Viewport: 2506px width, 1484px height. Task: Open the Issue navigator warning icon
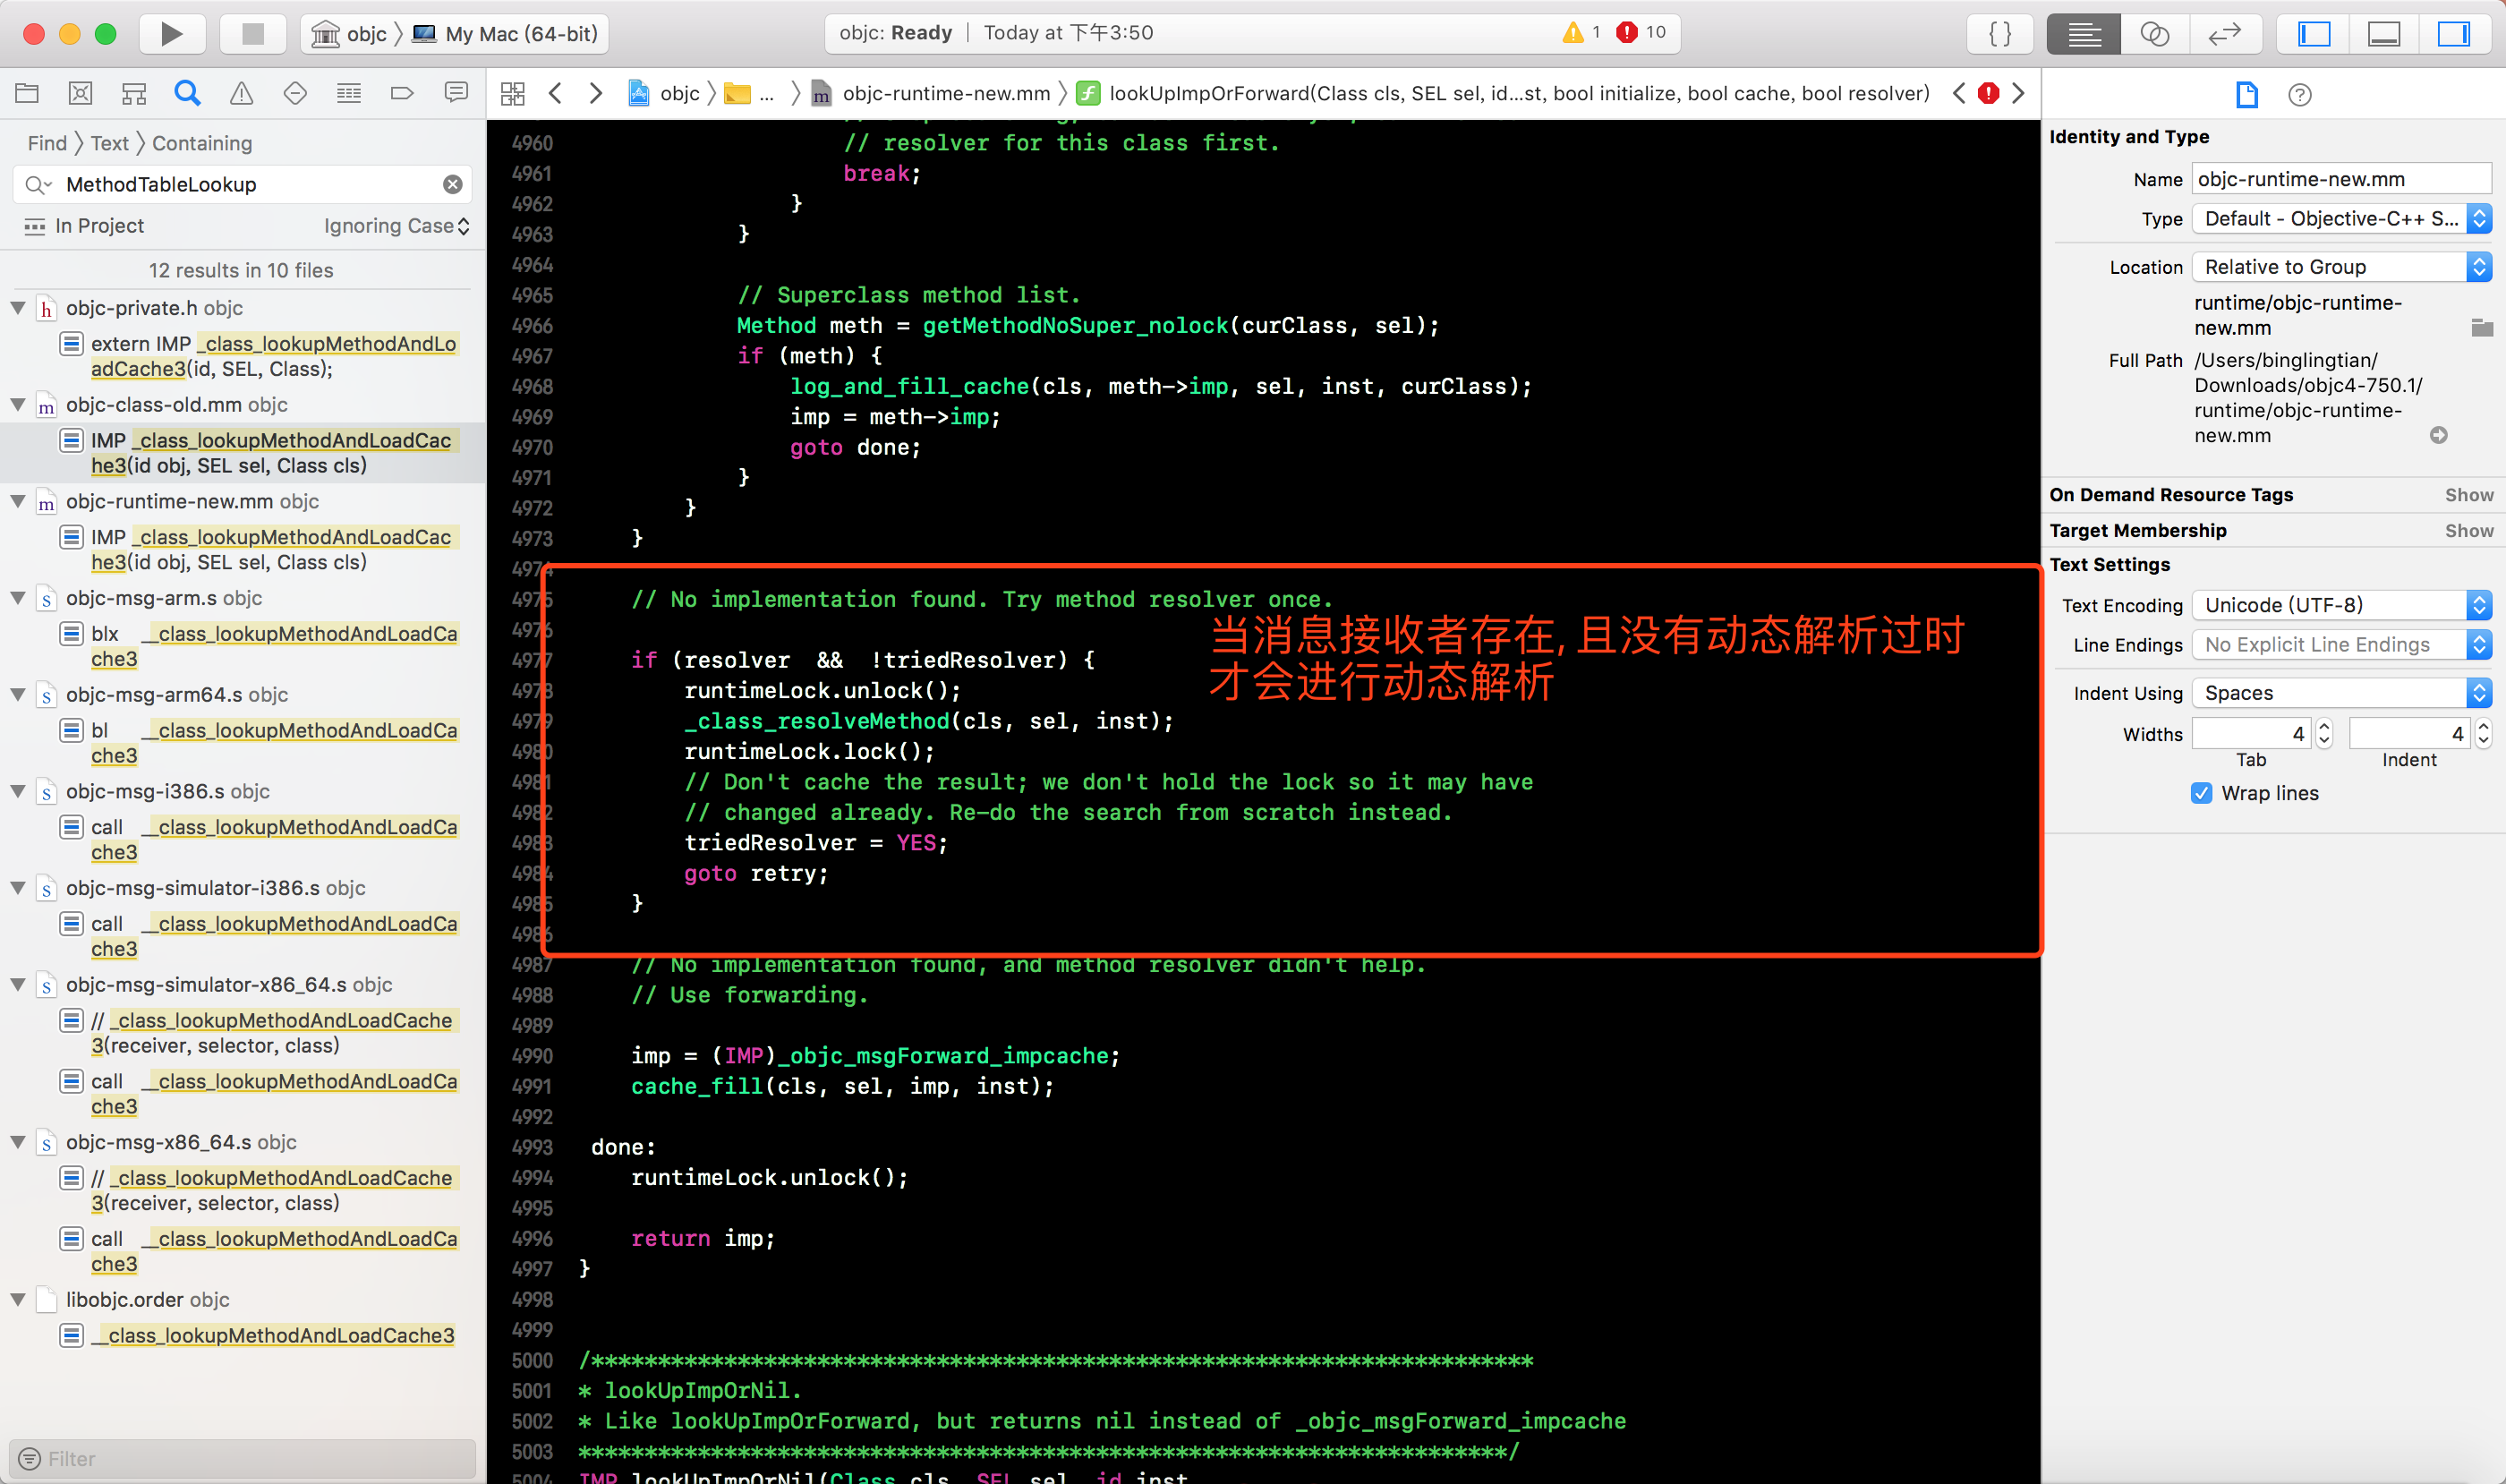(241, 94)
